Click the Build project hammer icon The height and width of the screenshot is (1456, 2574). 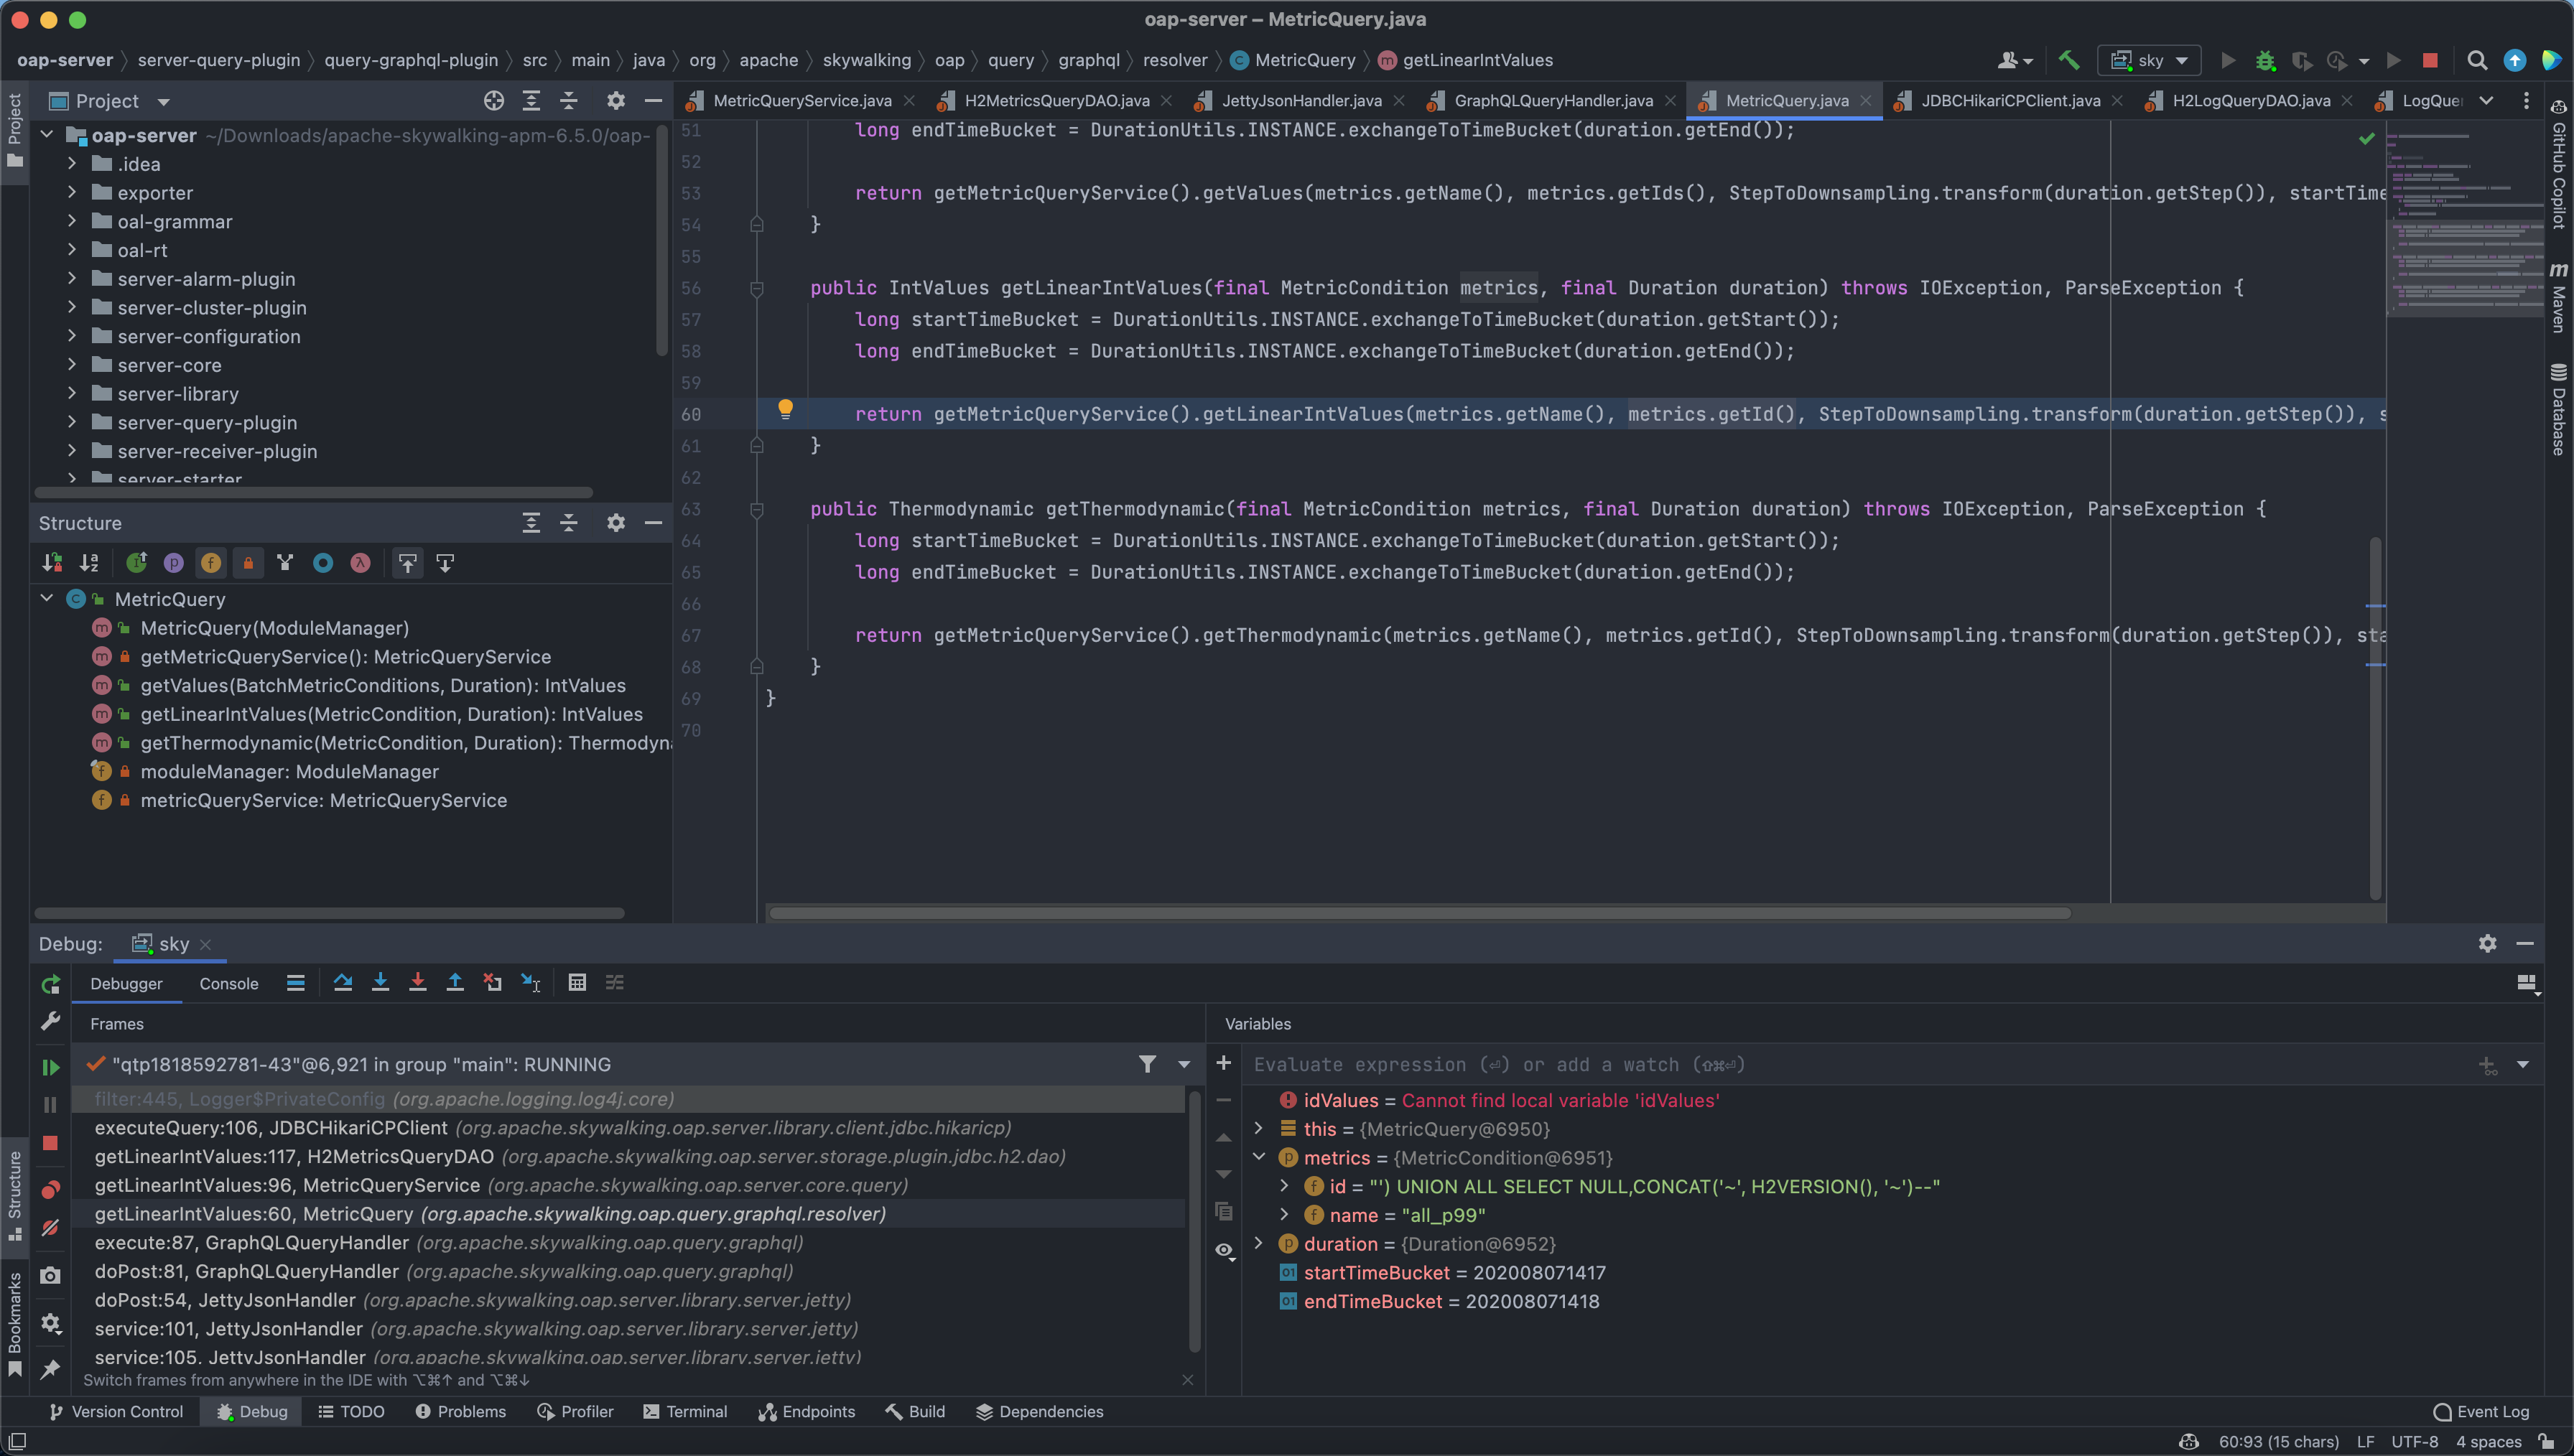2069,60
